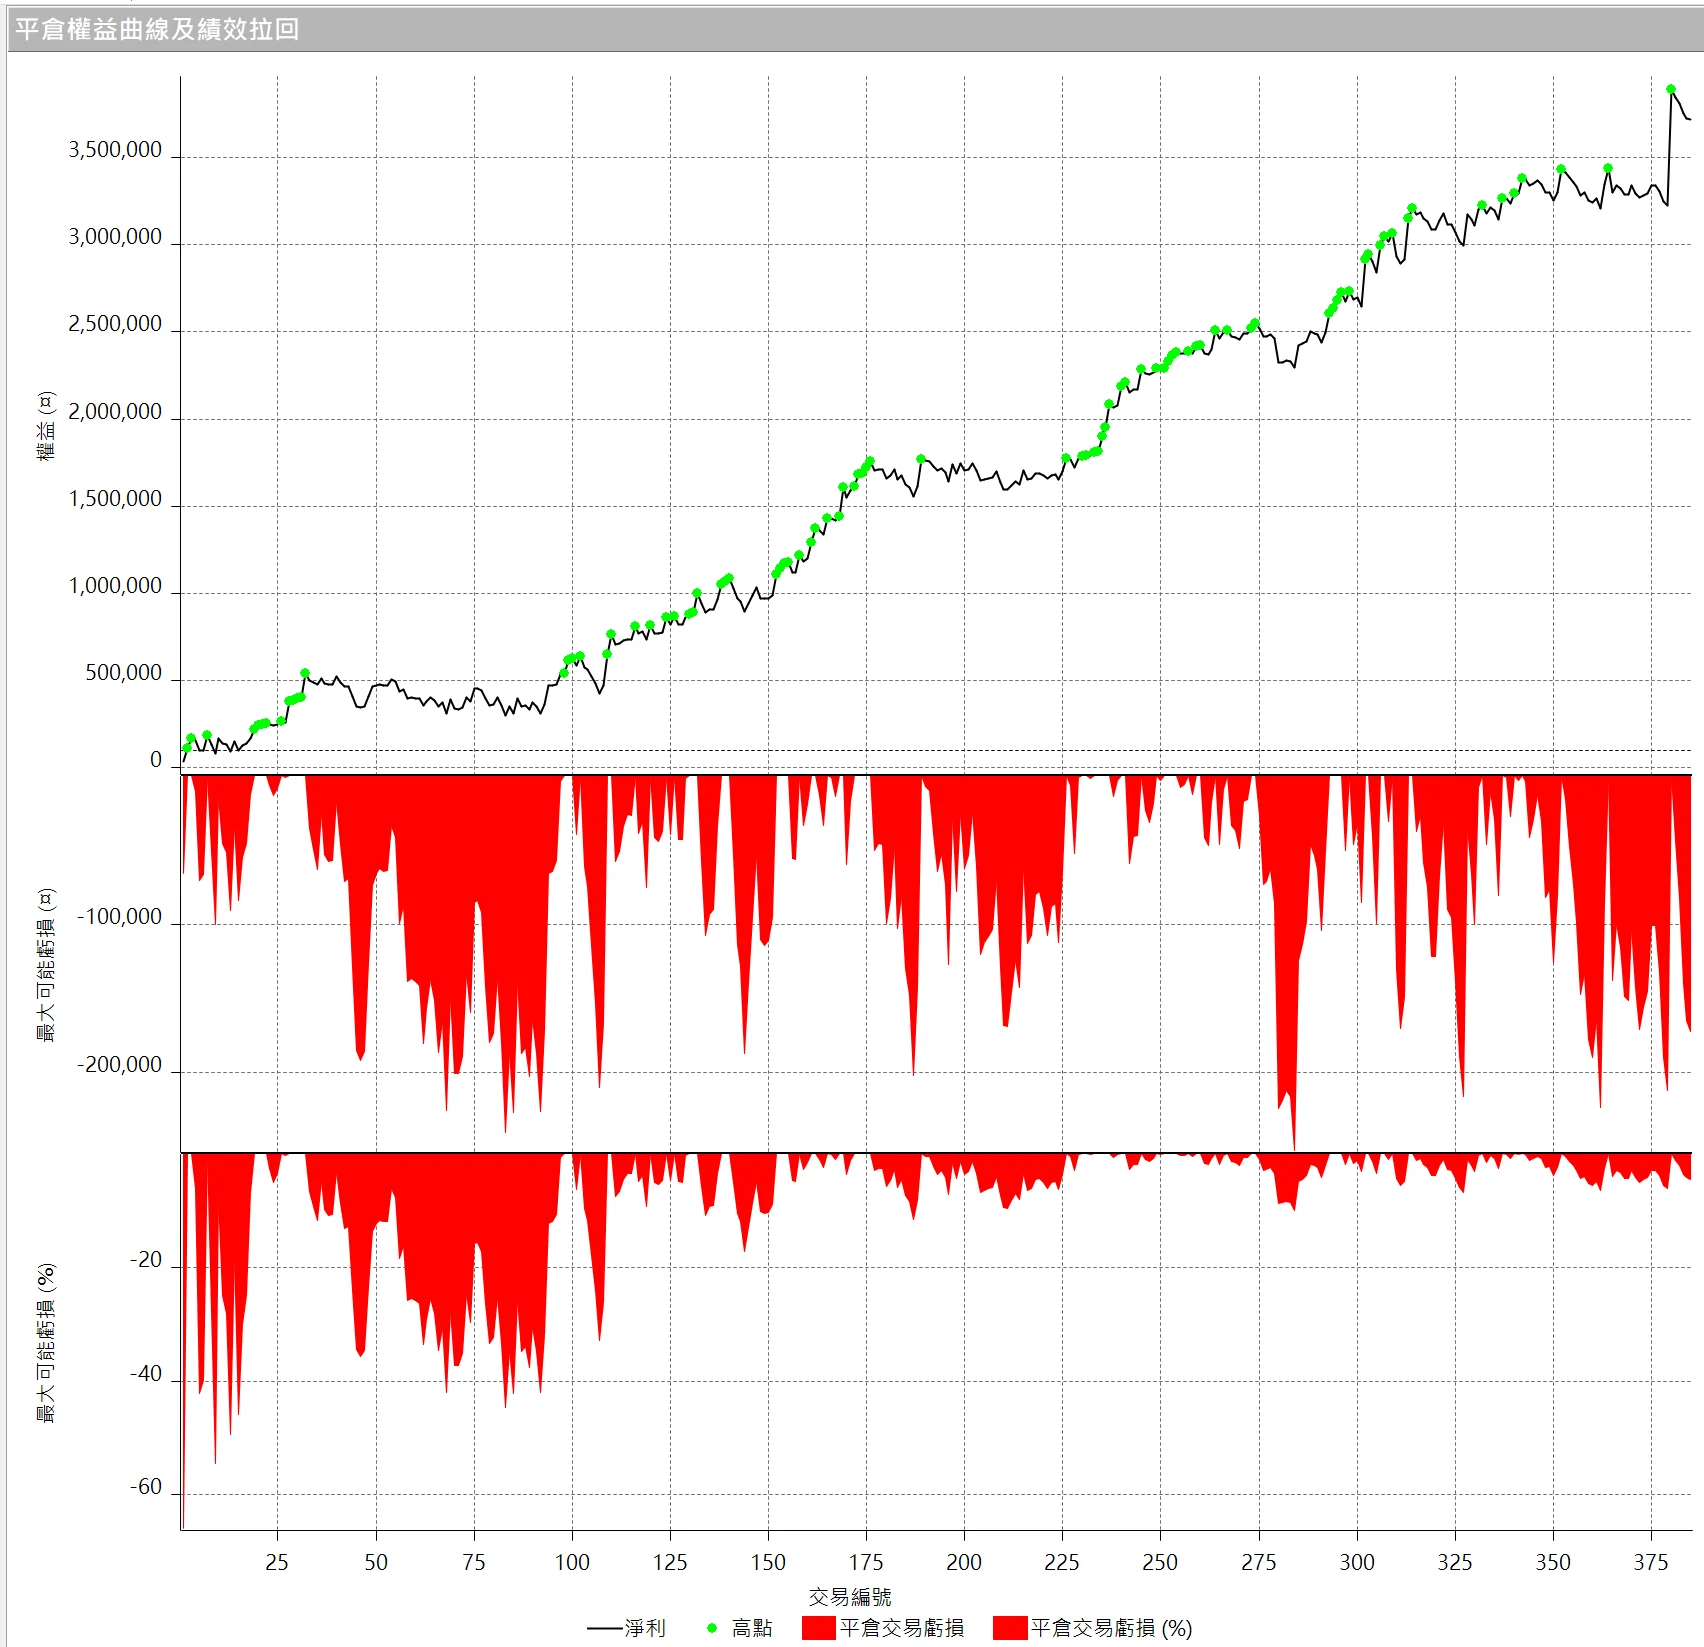Click the x-axis tick label 25

277,1562
